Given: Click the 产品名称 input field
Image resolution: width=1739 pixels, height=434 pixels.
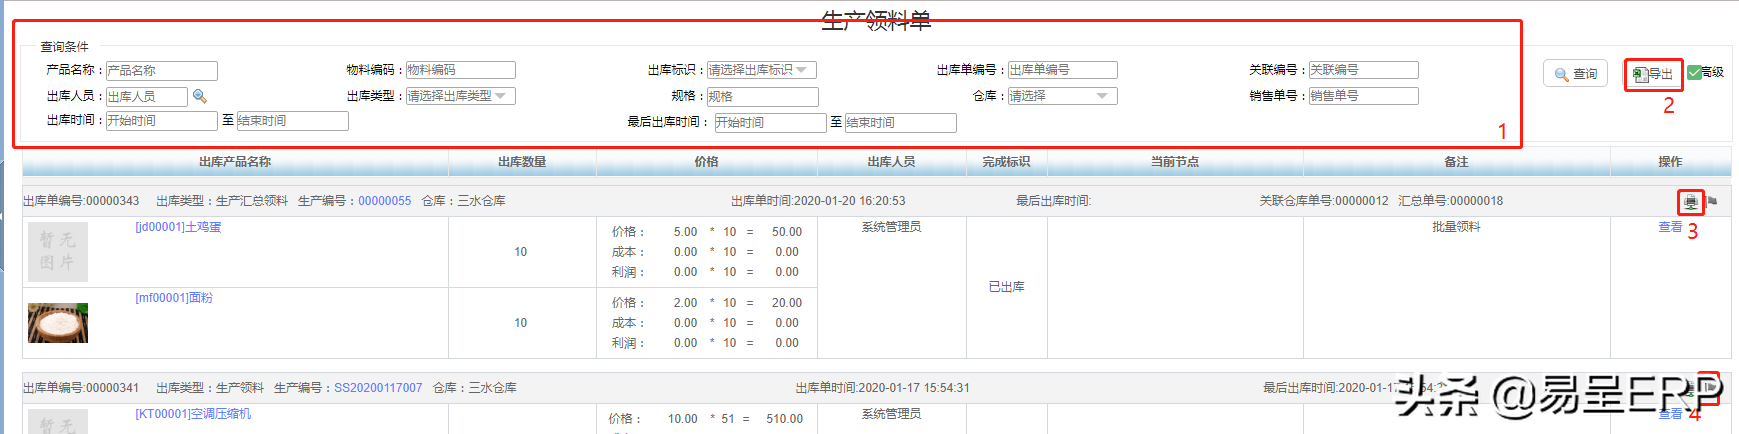Looking at the screenshot, I should click(x=161, y=71).
